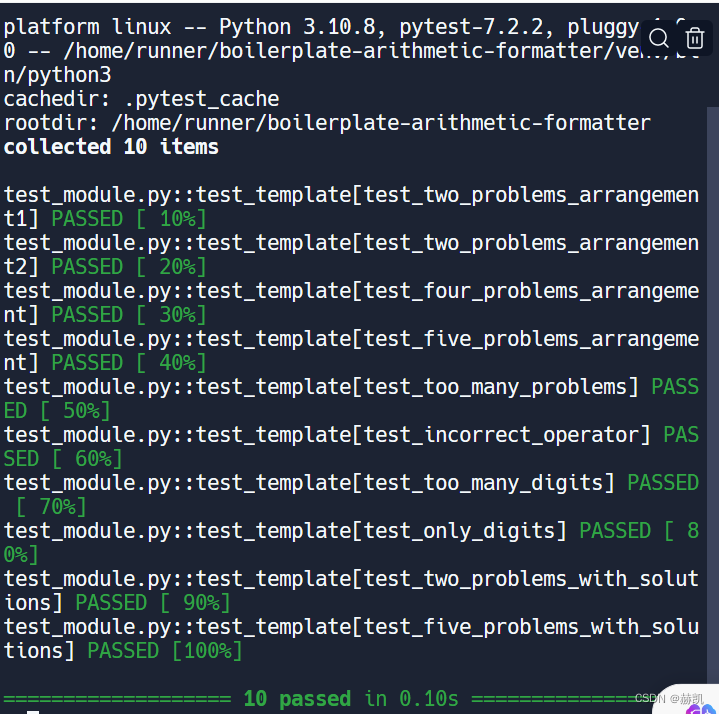Image resolution: width=719 pixels, height=714 pixels.
Task: Click the search magnifier icon in console
Action: coord(658,38)
